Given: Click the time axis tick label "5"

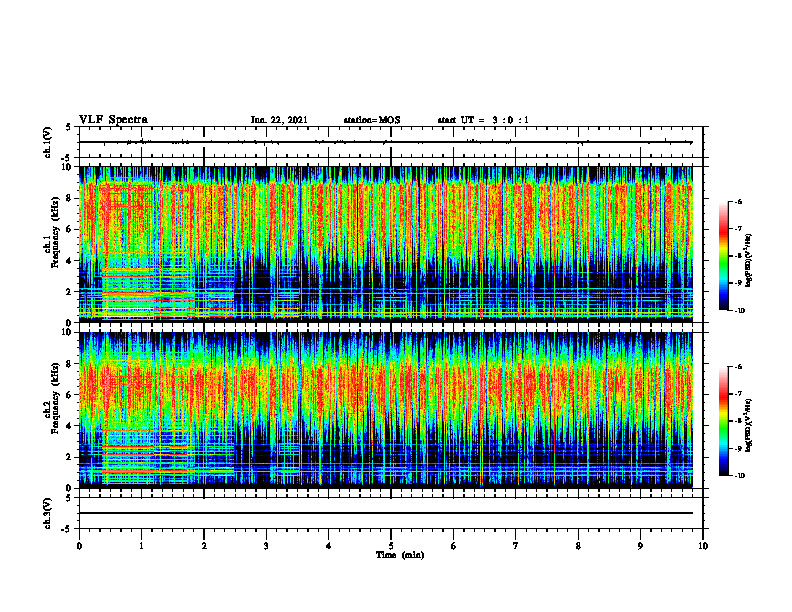Looking at the screenshot, I should [x=391, y=546].
